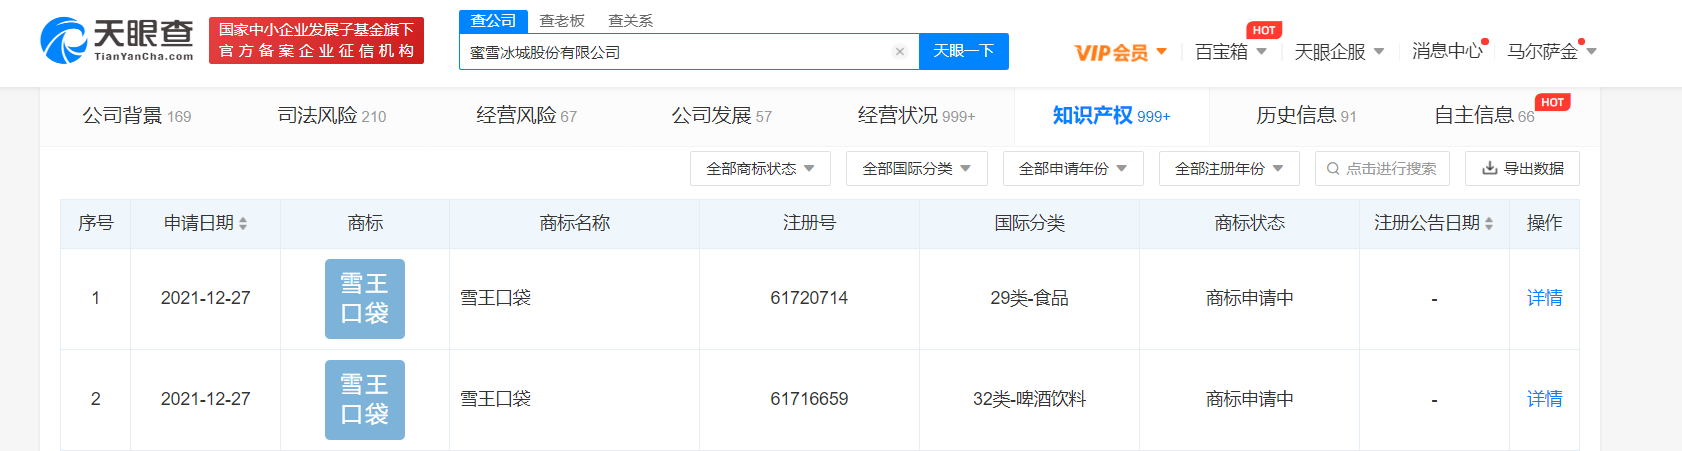The image size is (1682, 451).
Task: Select the 查公司 search tab
Action: 493,21
